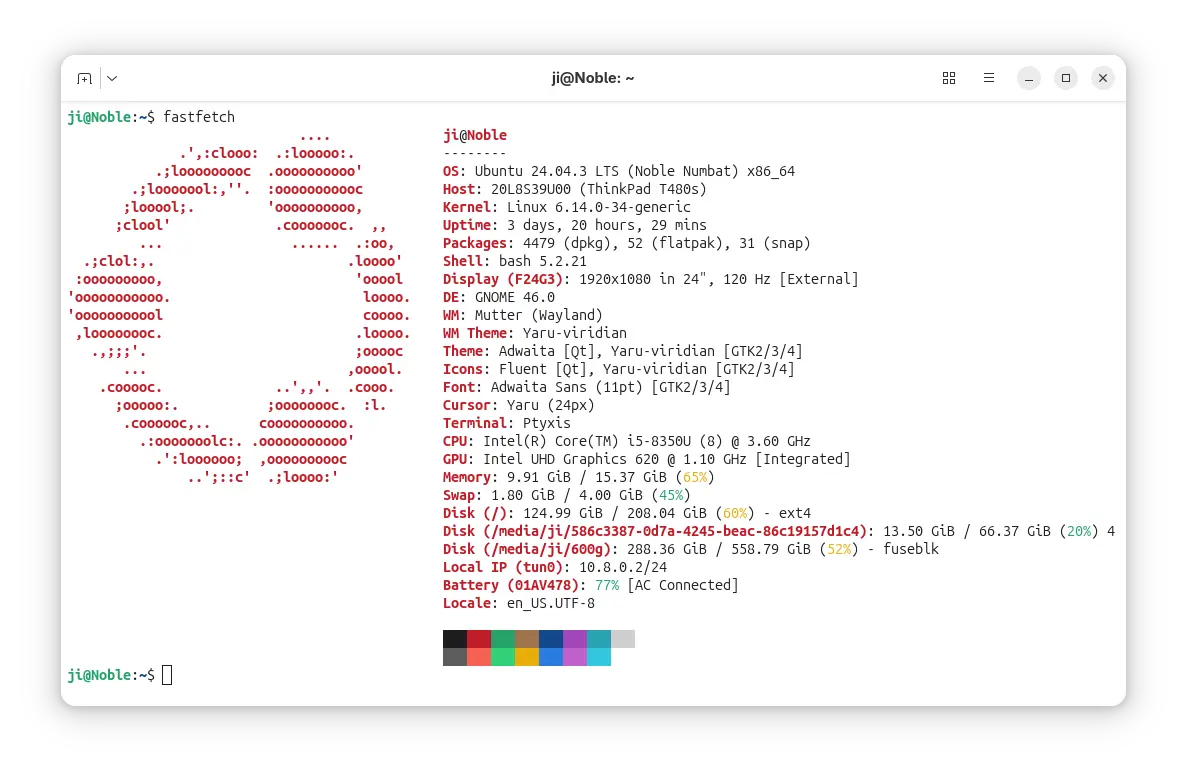Click the dark blue swatch in top row

point(551,639)
